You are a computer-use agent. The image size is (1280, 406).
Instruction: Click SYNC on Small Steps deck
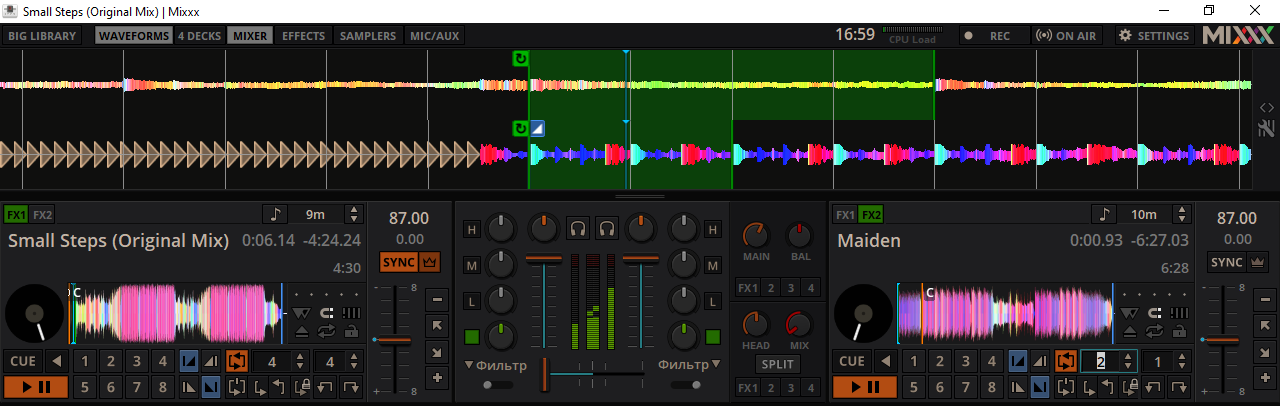[398, 262]
